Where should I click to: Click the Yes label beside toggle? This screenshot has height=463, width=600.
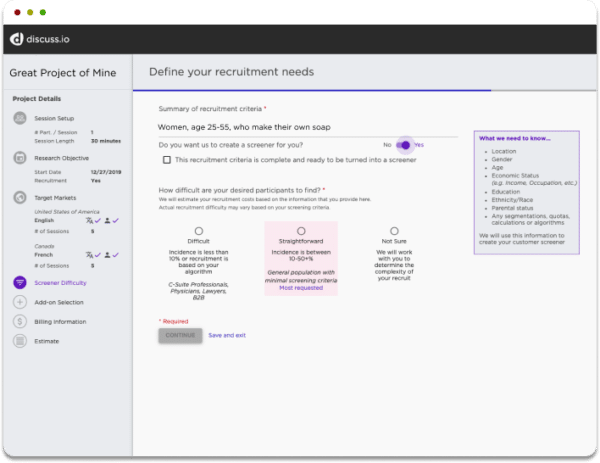click(x=419, y=145)
